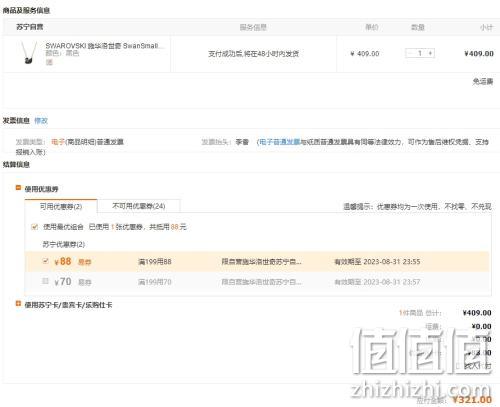The width and height of the screenshot is (500, 407).
Task: Decrease quantity with the minus button
Action: pyautogui.click(x=410, y=53)
